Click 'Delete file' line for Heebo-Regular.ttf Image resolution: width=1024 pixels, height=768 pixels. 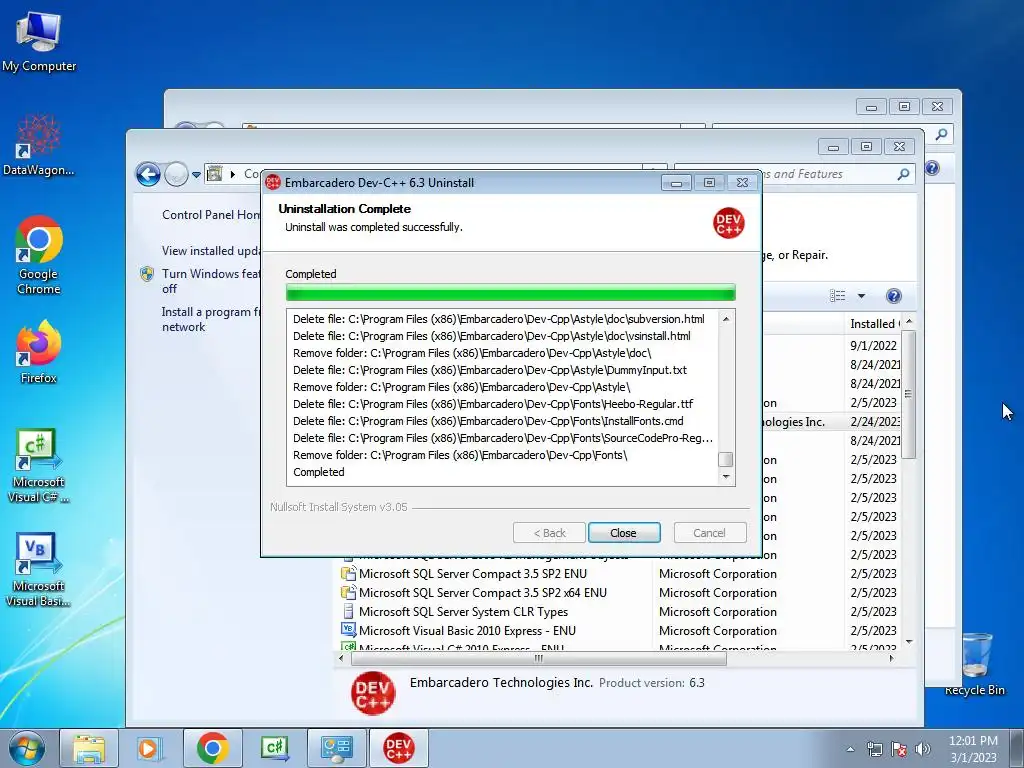(x=493, y=404)
